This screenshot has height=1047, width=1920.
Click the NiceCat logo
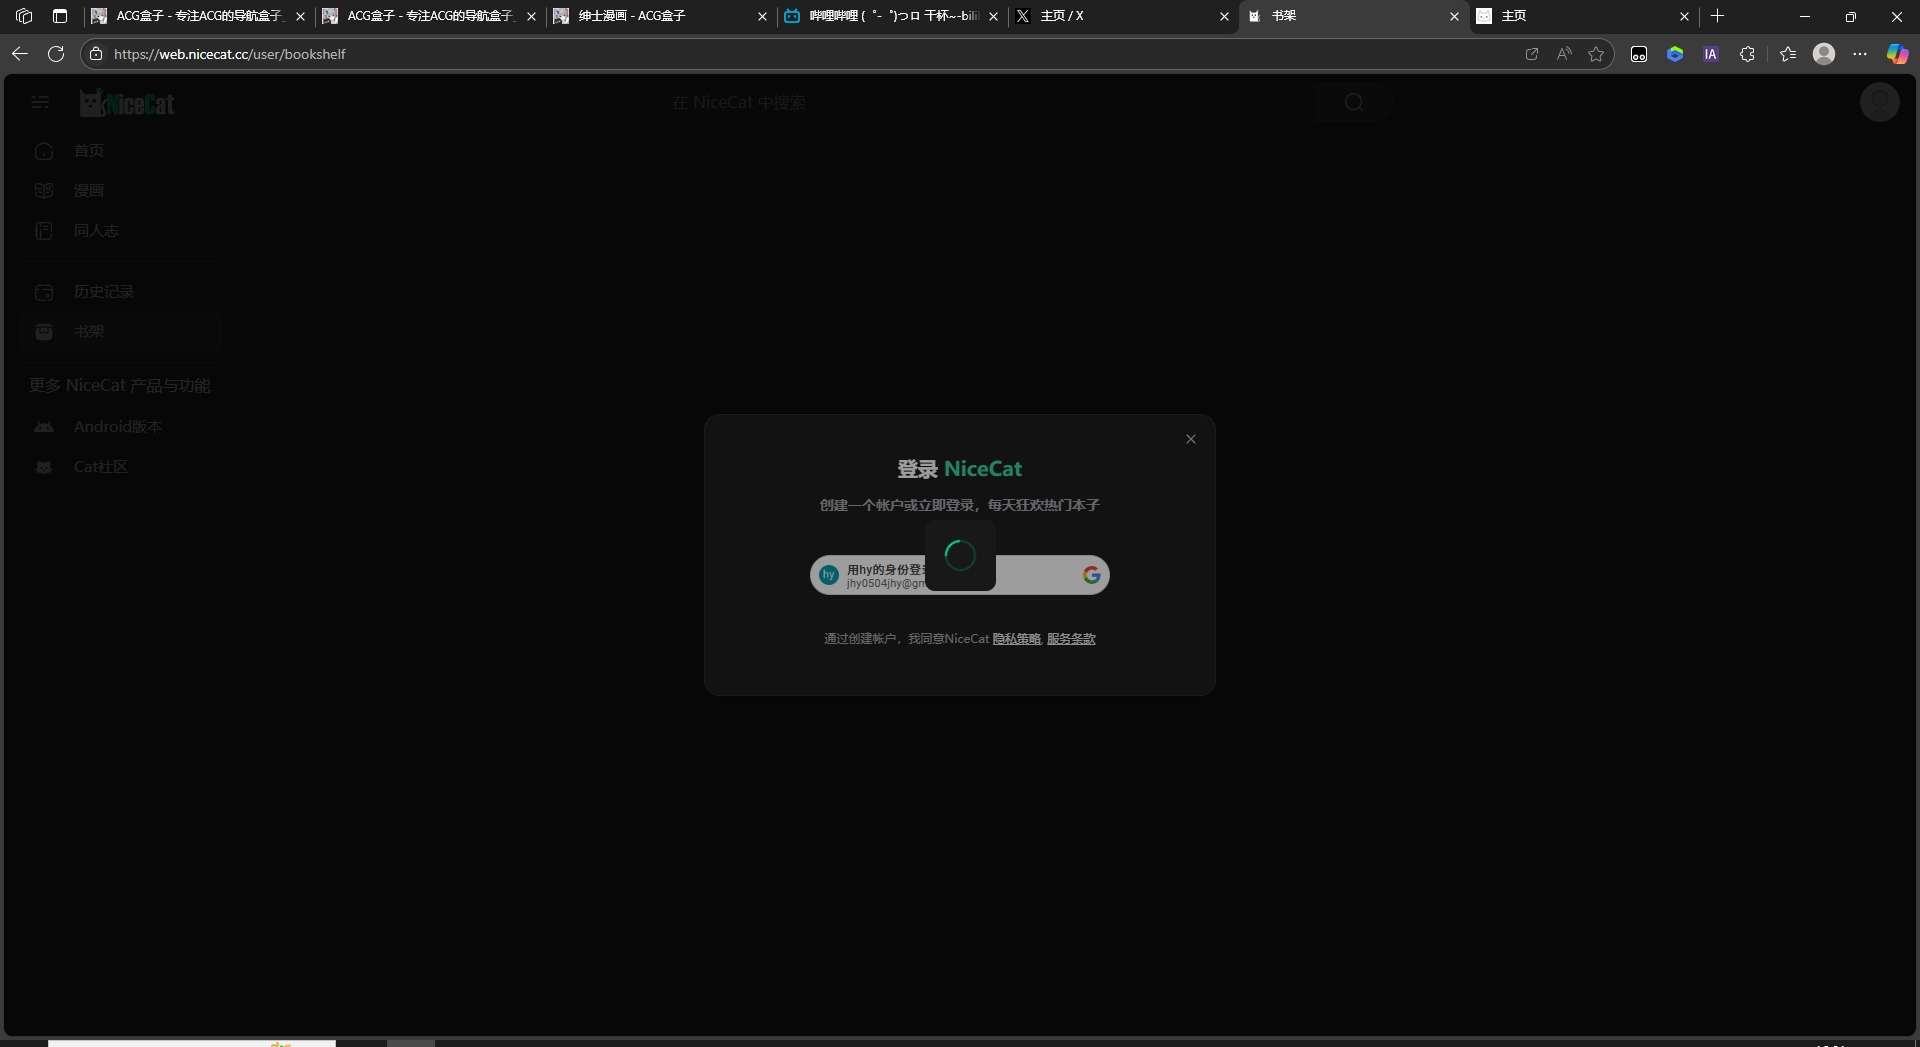pos(127,103)
